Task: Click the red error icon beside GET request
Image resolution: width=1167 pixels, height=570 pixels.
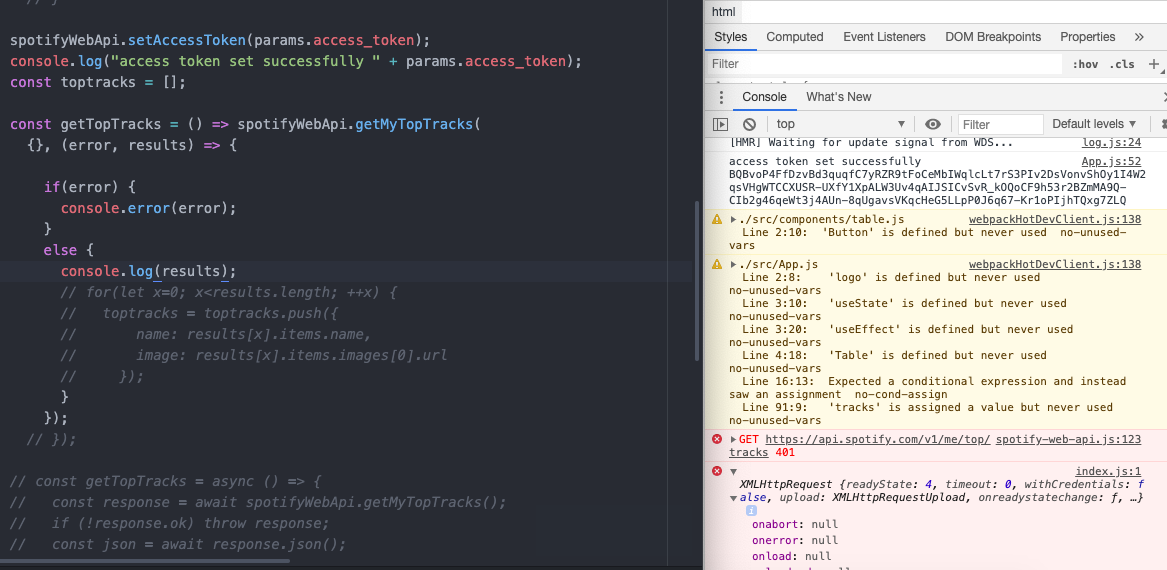Action: pyautogui.click(x=717, y=439)
